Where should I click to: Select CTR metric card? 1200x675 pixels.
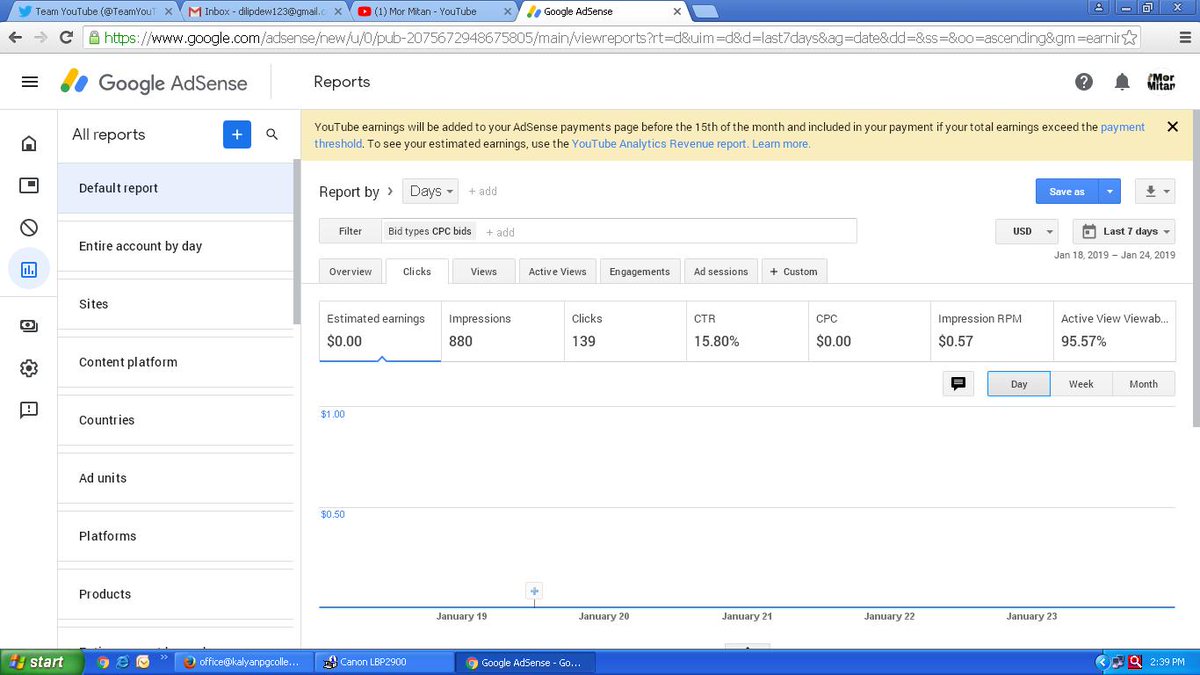tap(747, 331)
